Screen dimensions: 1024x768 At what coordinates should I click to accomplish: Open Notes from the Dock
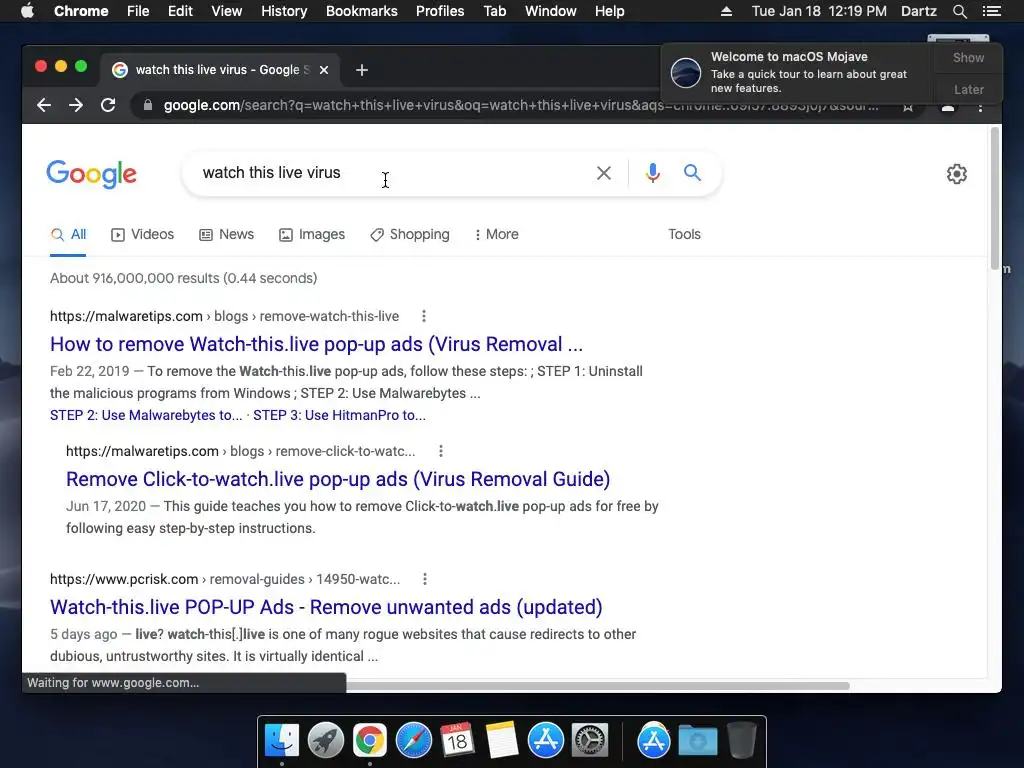pos(502,741)
